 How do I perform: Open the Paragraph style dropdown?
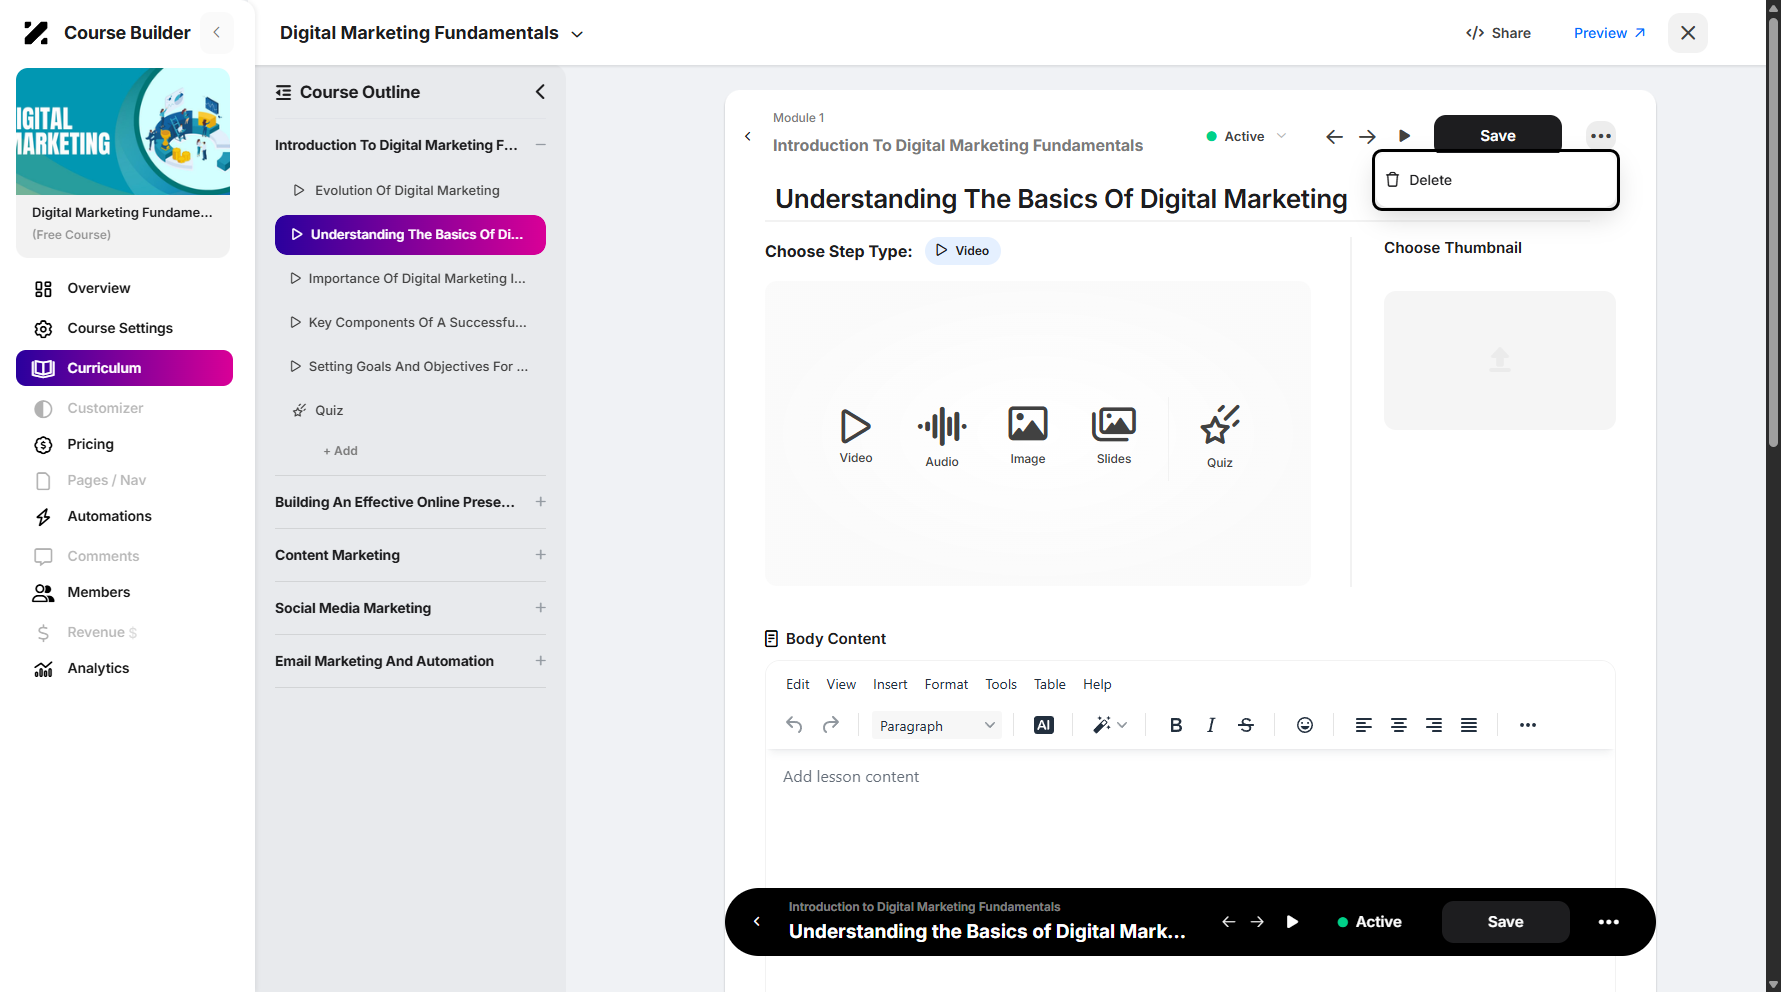937,726
